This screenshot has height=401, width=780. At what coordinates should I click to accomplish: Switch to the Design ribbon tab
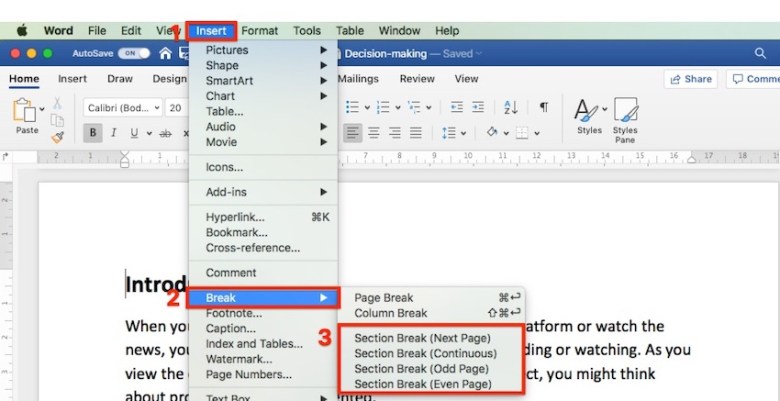tap(170, 79)
